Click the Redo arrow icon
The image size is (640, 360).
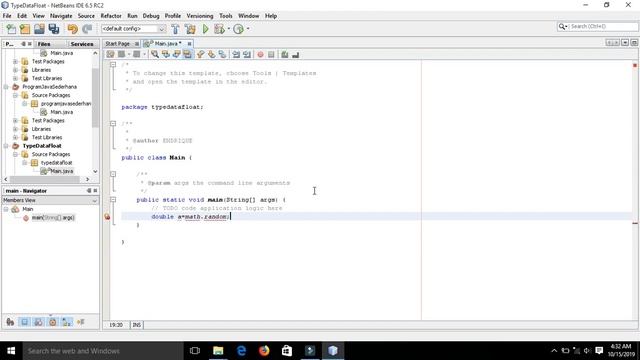[87, 29]
